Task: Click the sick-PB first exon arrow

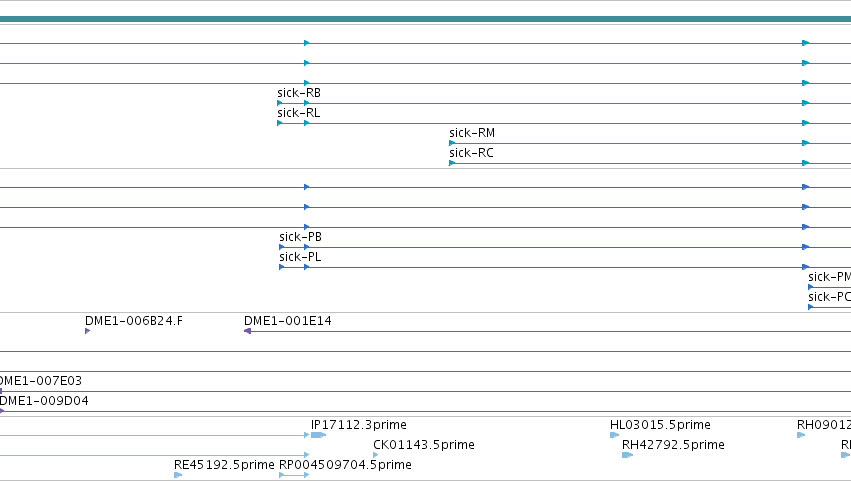Action: coord(282,248)
